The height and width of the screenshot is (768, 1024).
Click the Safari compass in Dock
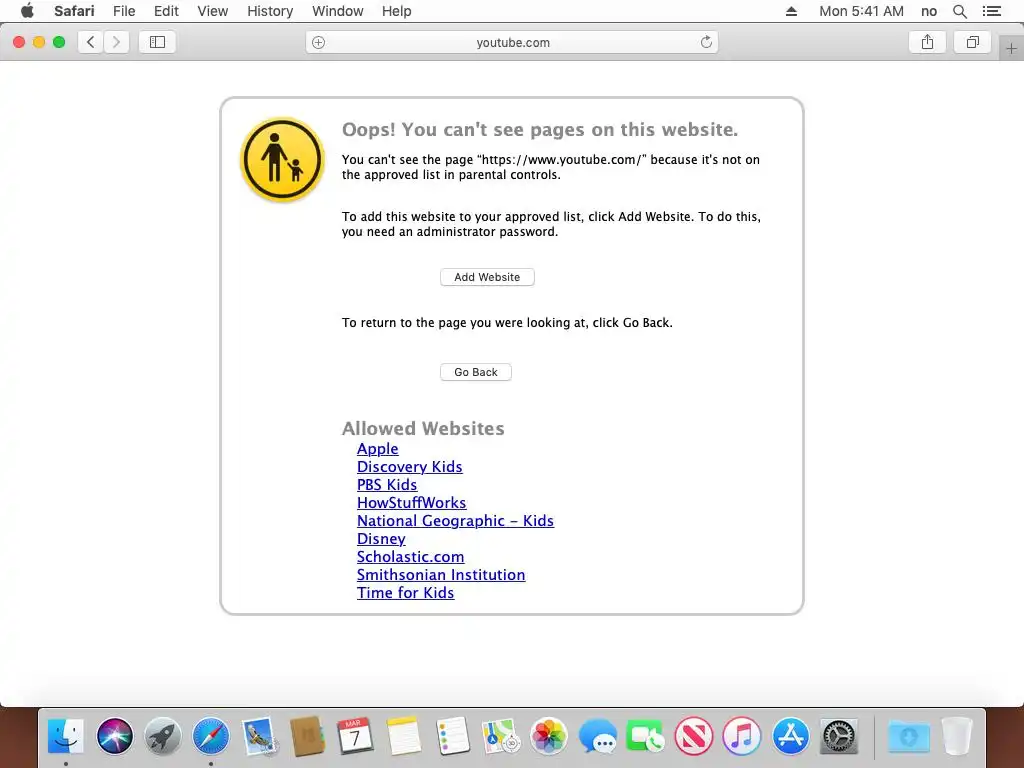tap(211, 736)
